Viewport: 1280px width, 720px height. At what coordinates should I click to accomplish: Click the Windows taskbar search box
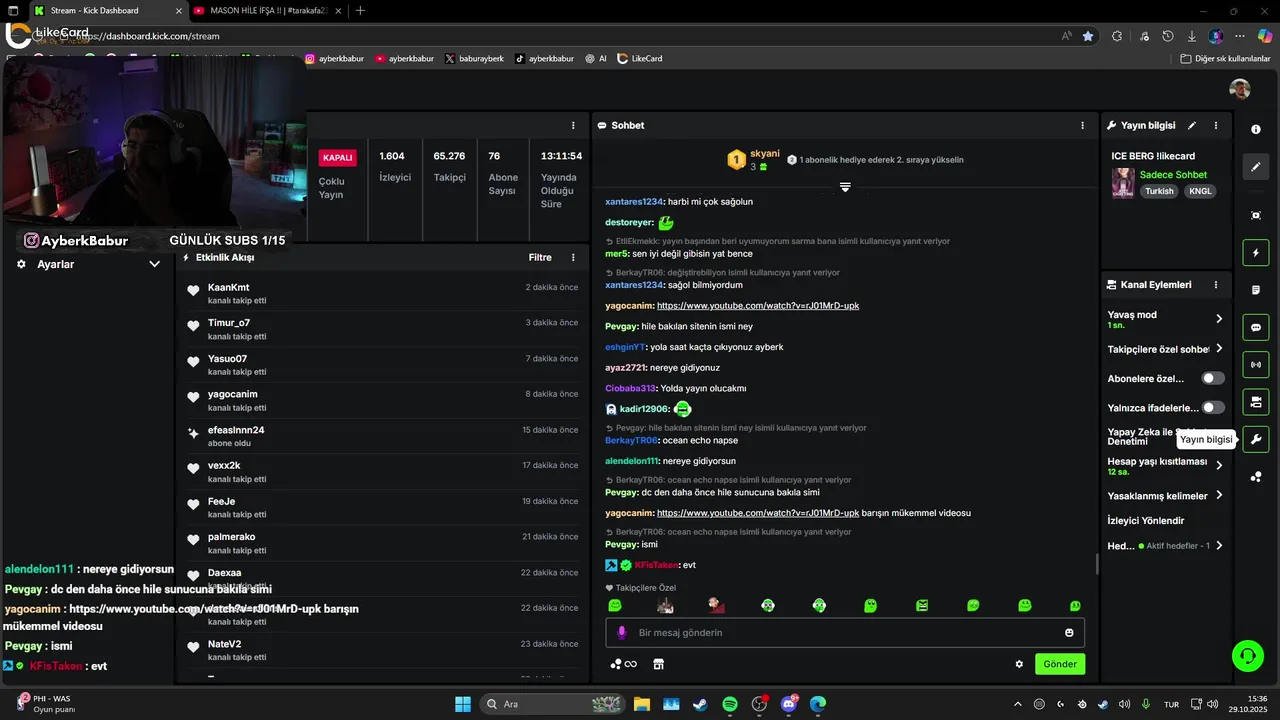(551, 704)
